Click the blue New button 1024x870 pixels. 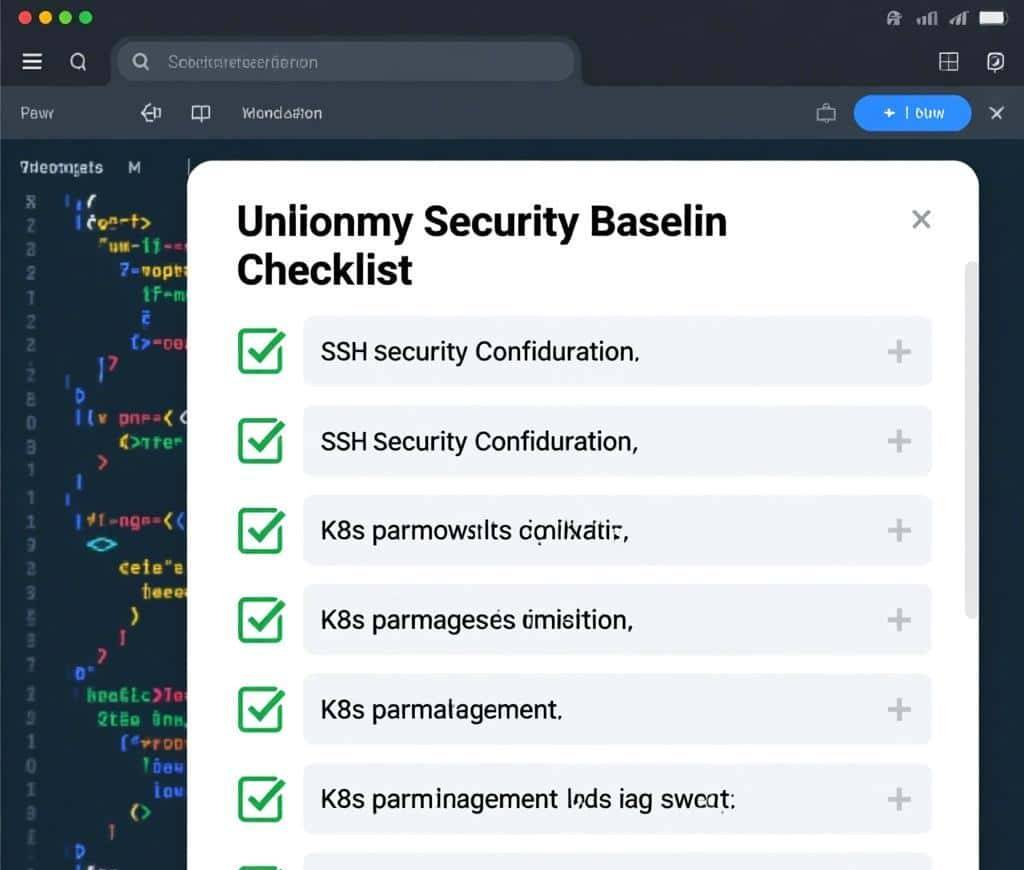[x=912, y=113]
